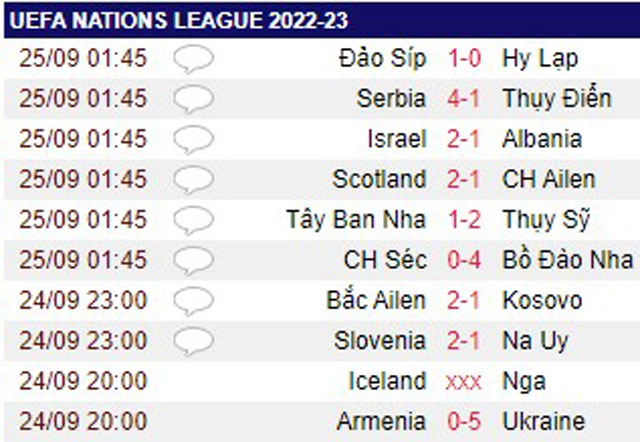This screenshot has width=640, height=442.
Task: Click the UEFA Nations League 2022-23 header
Action: 179,20
